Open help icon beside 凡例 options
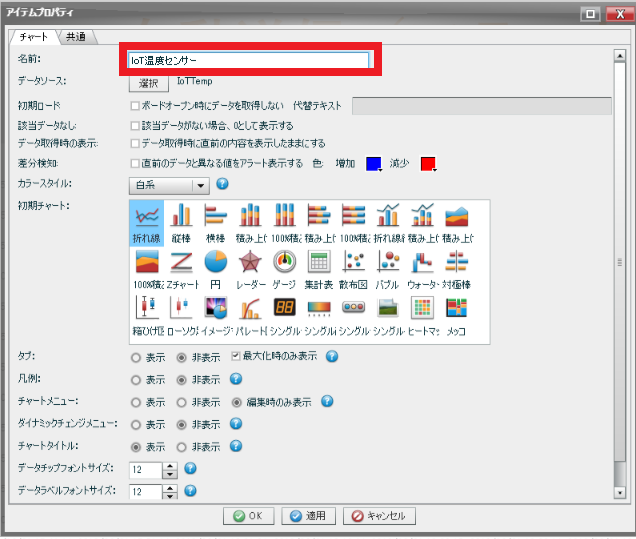 (236, 379)
